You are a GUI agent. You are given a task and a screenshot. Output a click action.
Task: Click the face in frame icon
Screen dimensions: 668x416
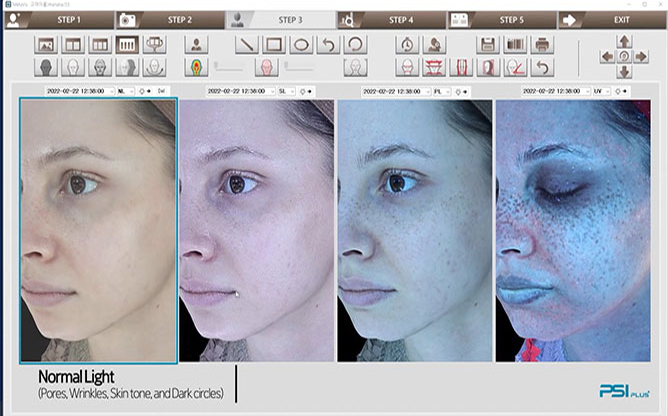pyautogui.click(x=355, y=67)
